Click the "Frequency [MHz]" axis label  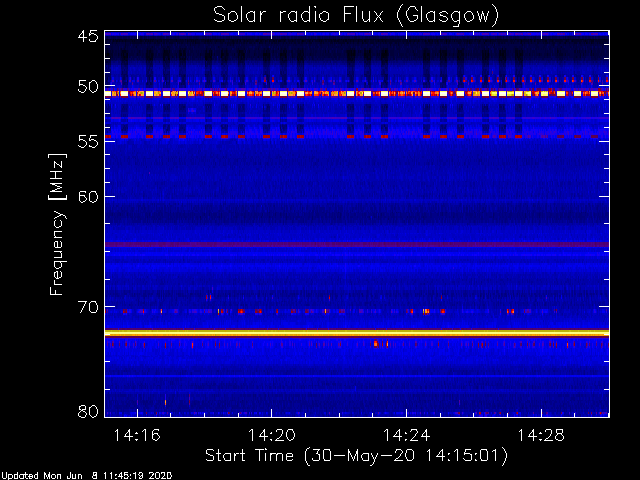pos(57,224)
